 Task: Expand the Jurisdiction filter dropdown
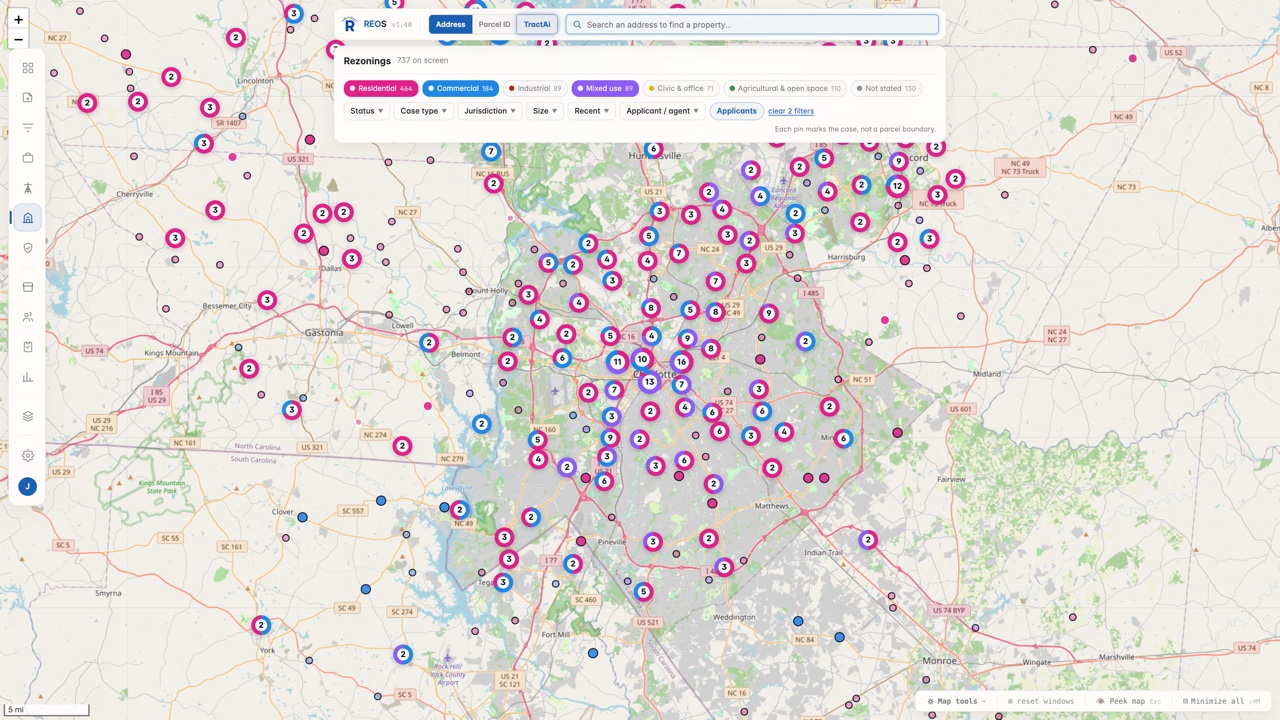coord(490,111)
